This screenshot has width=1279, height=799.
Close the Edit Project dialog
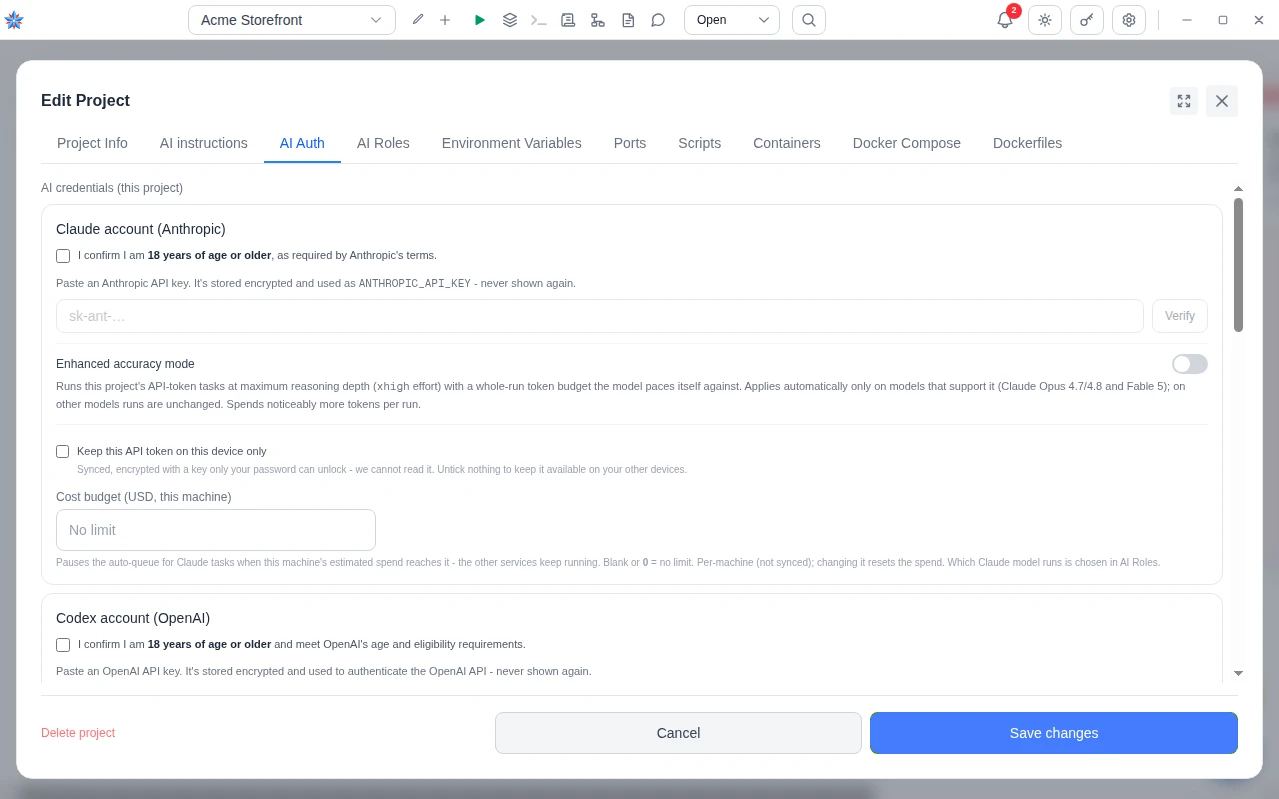1222,101
